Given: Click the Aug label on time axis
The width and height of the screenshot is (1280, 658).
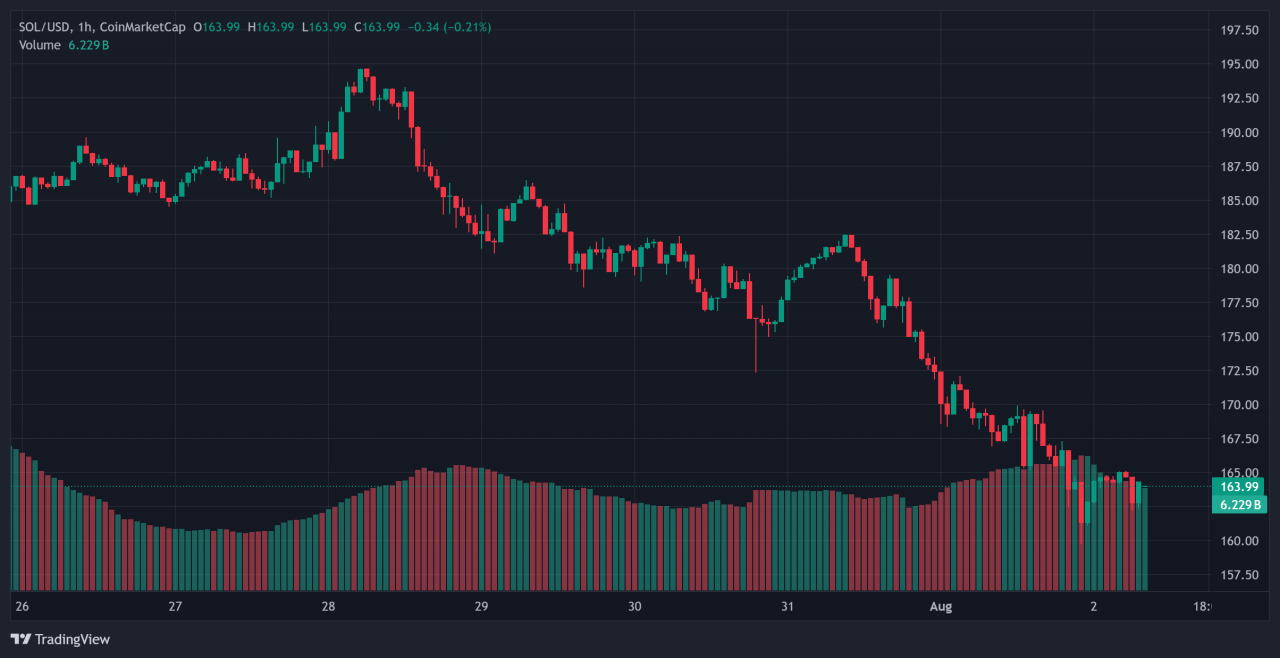Looking at the screenshot, I should 942,607.
